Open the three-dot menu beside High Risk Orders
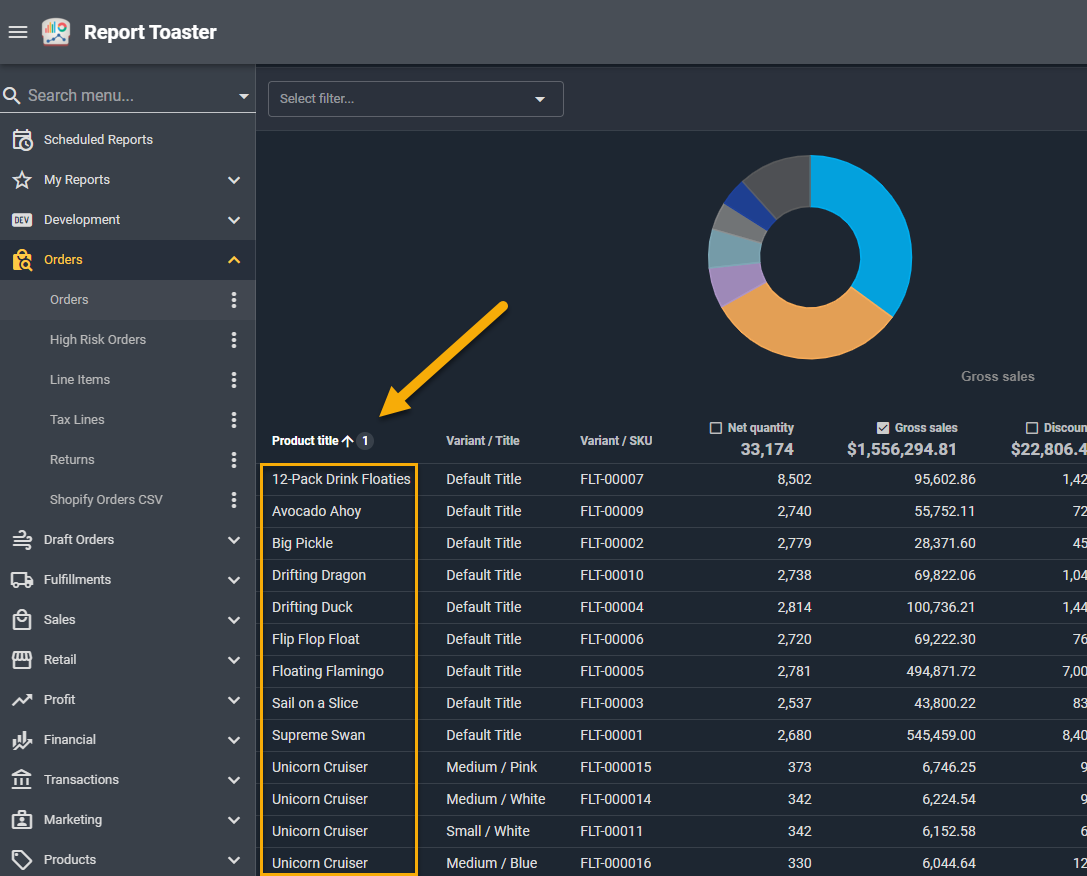 (x=234, y=340)
